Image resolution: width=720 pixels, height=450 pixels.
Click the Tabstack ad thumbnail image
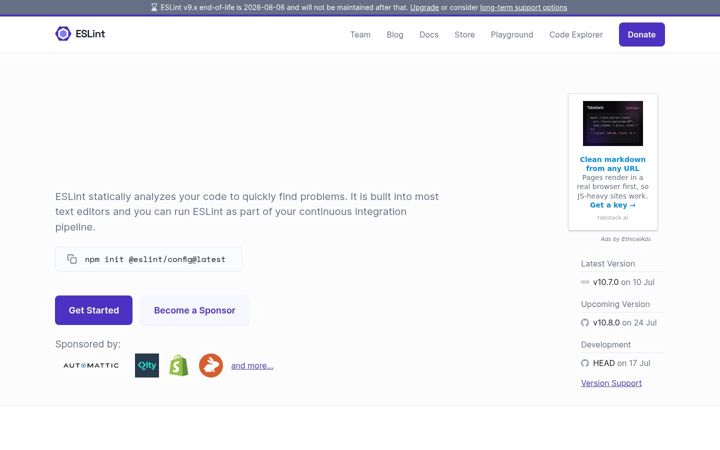point(613,124)
